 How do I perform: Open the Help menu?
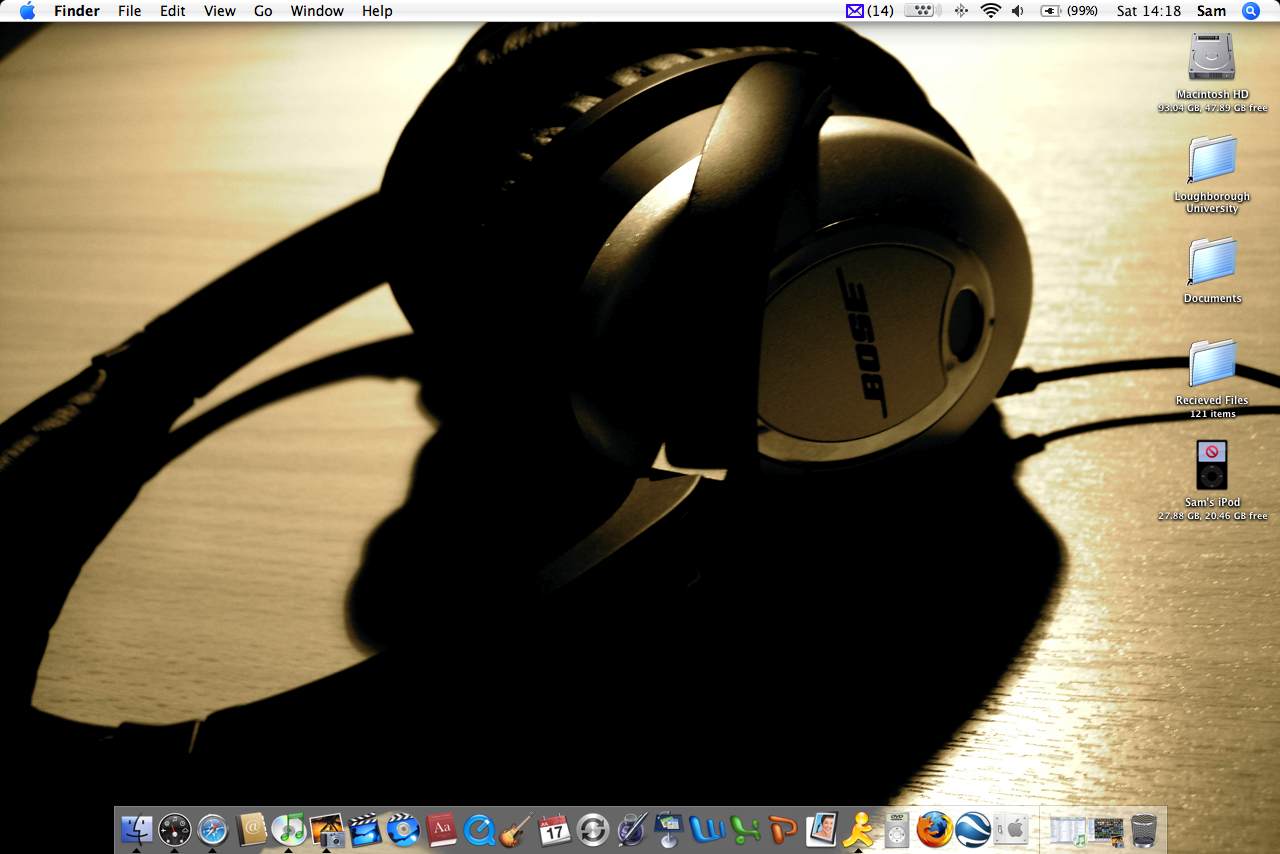[x=377, y=11]
